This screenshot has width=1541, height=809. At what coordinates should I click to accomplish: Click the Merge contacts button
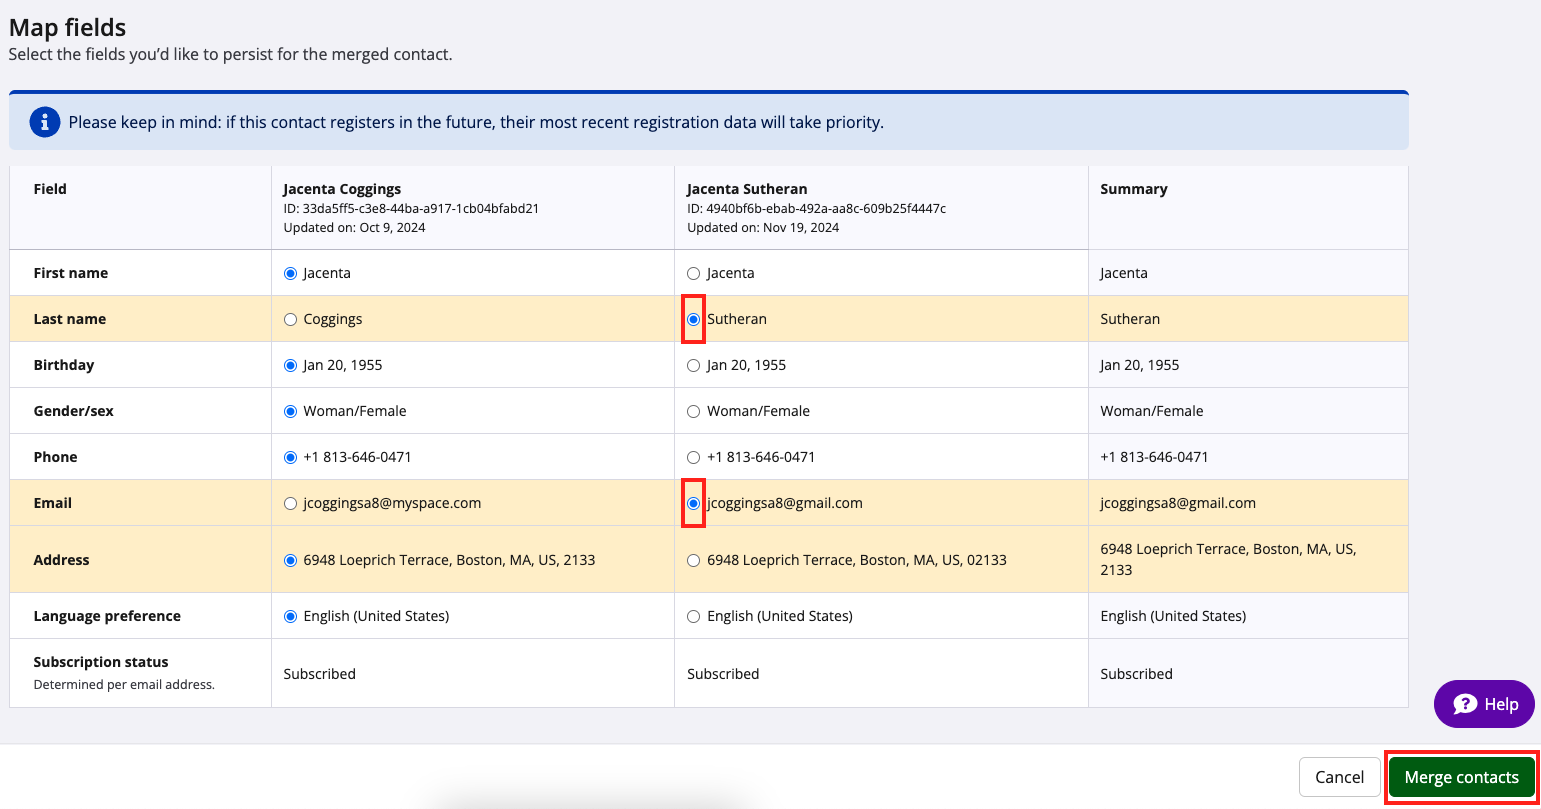[x=1461, y=777]
